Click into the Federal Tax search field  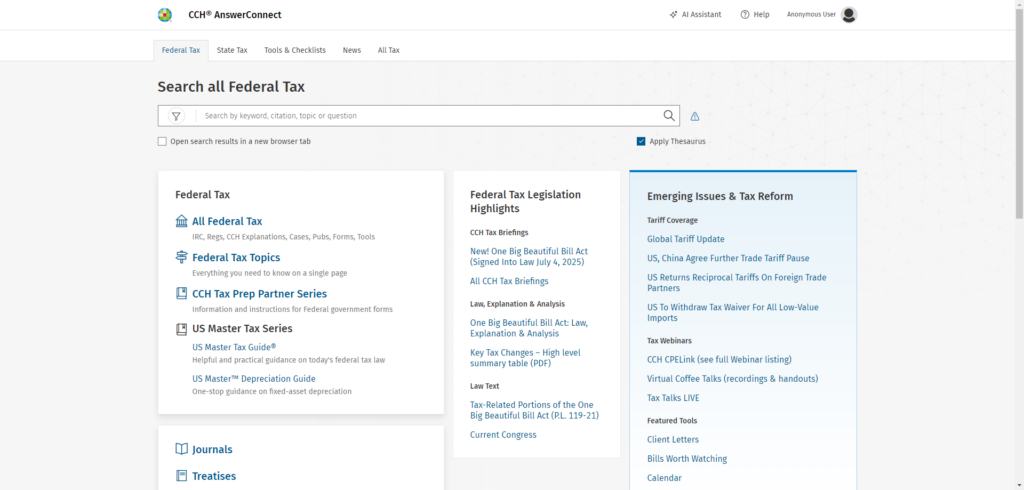pos(430,116)
